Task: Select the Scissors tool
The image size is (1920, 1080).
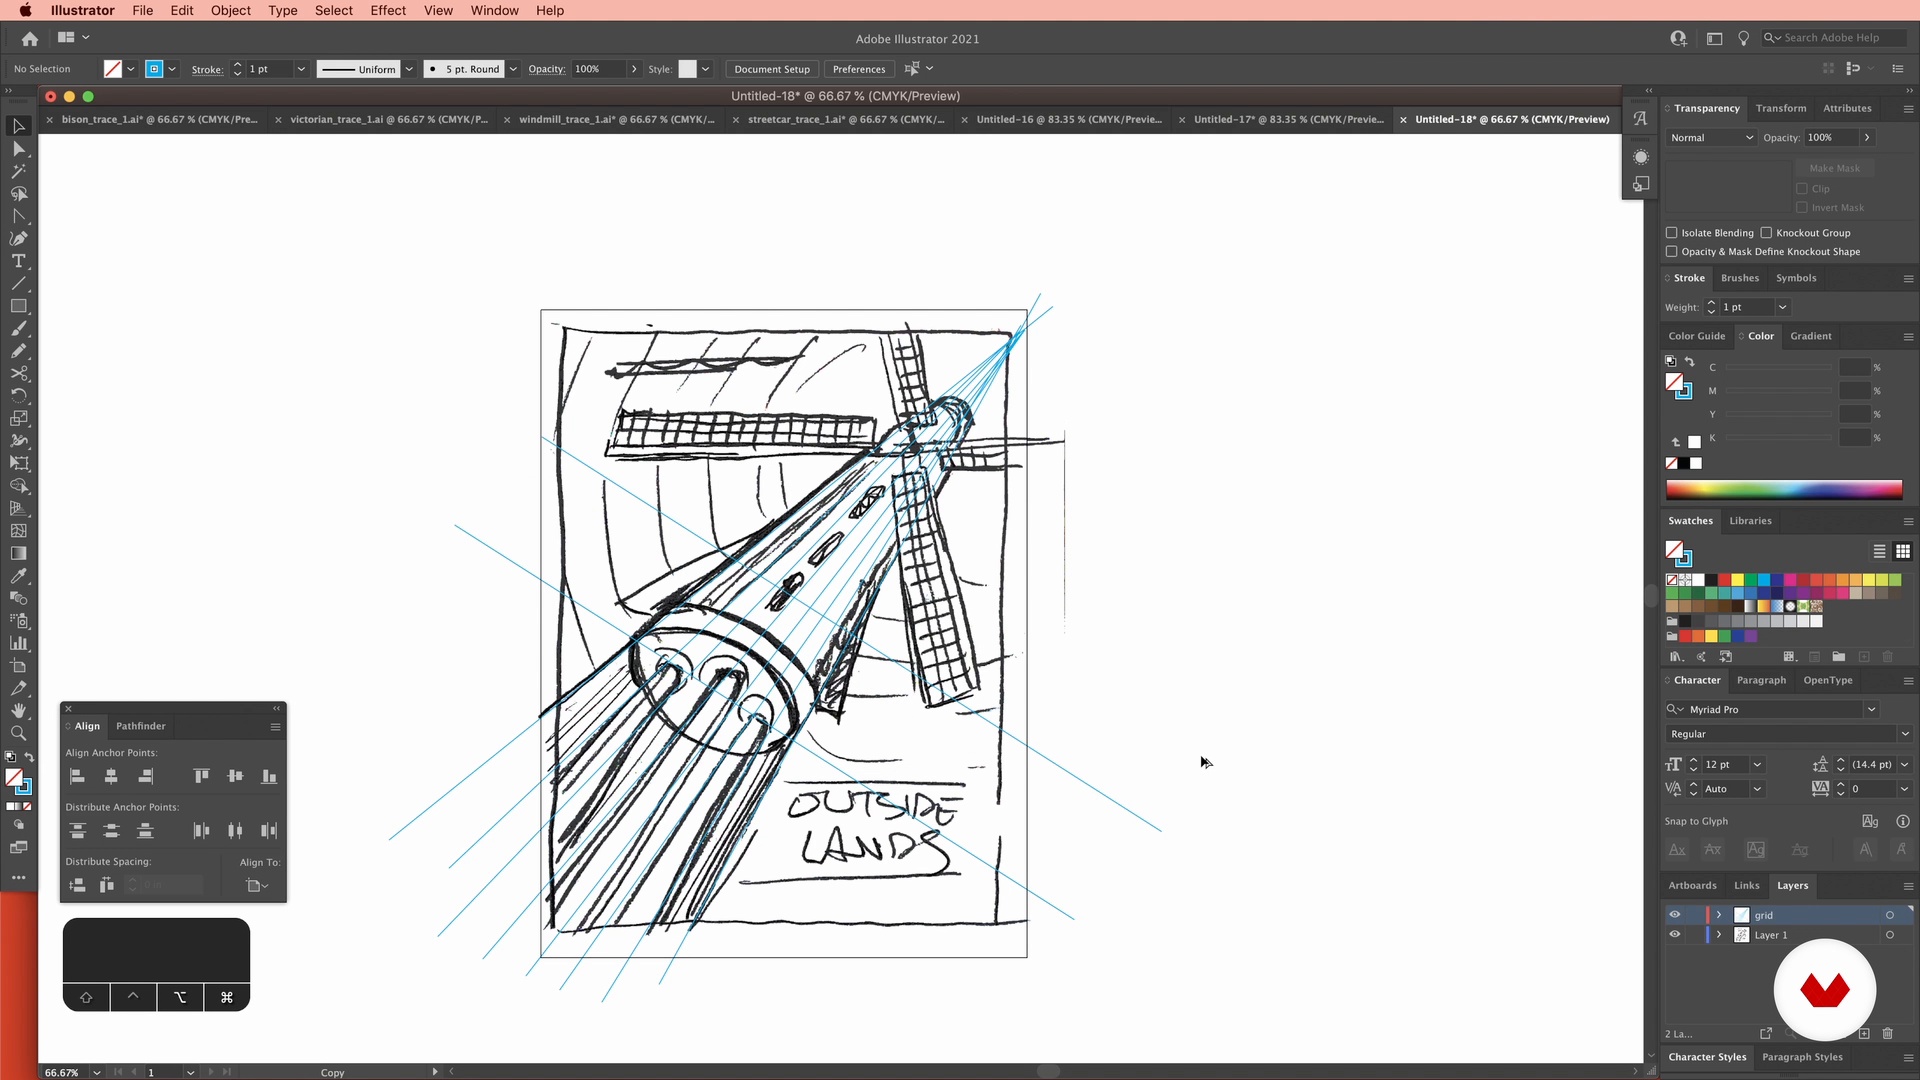Action: tap(18, 374)
